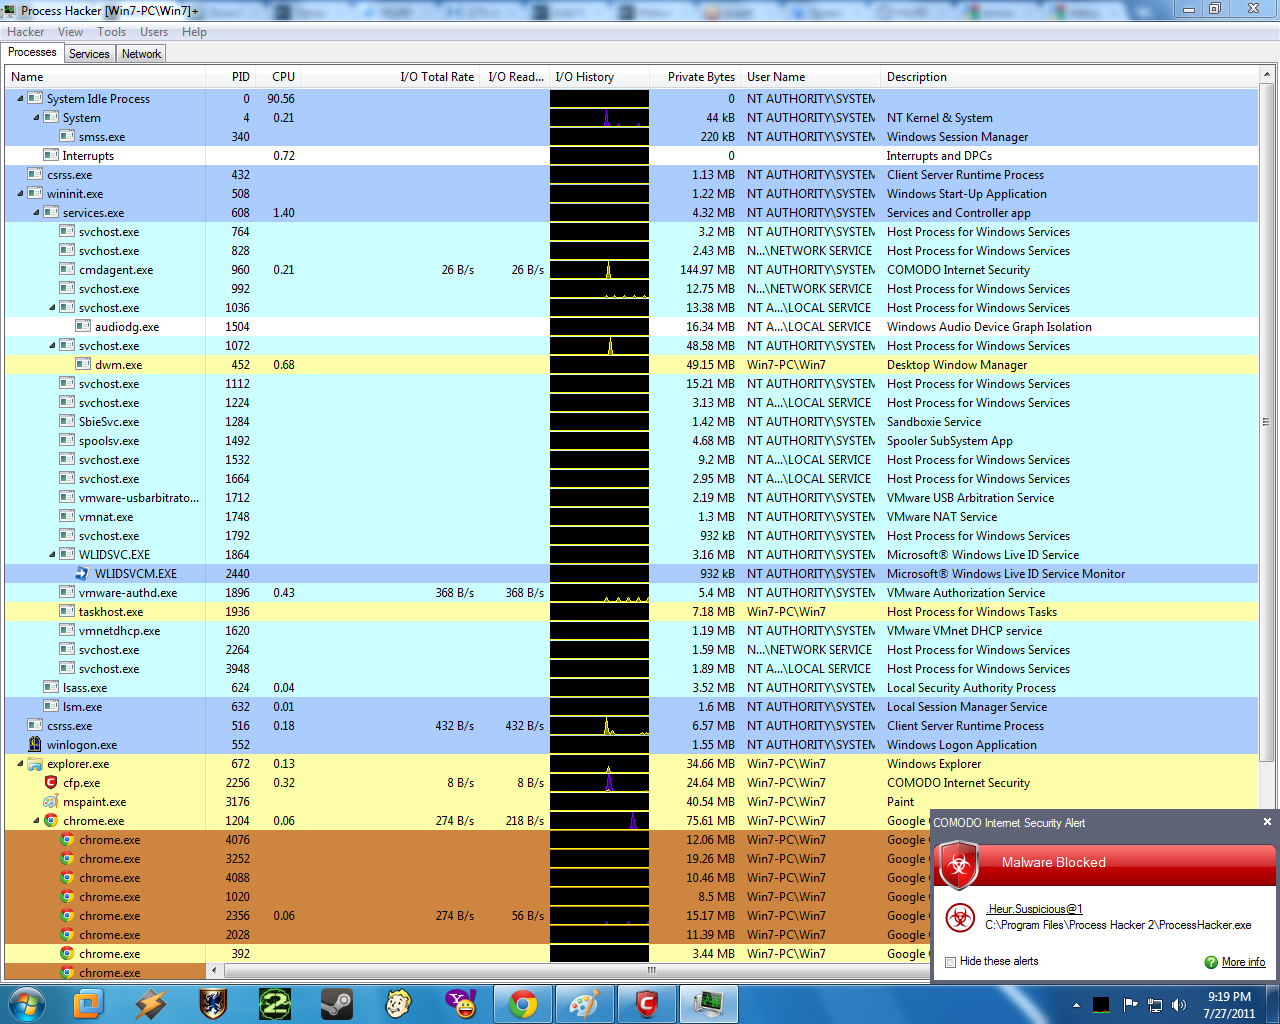Screen dimensions: 1280x1024
Task: Click the Heur.Suspicious@1 malware link
Action: coord(1034,909)
